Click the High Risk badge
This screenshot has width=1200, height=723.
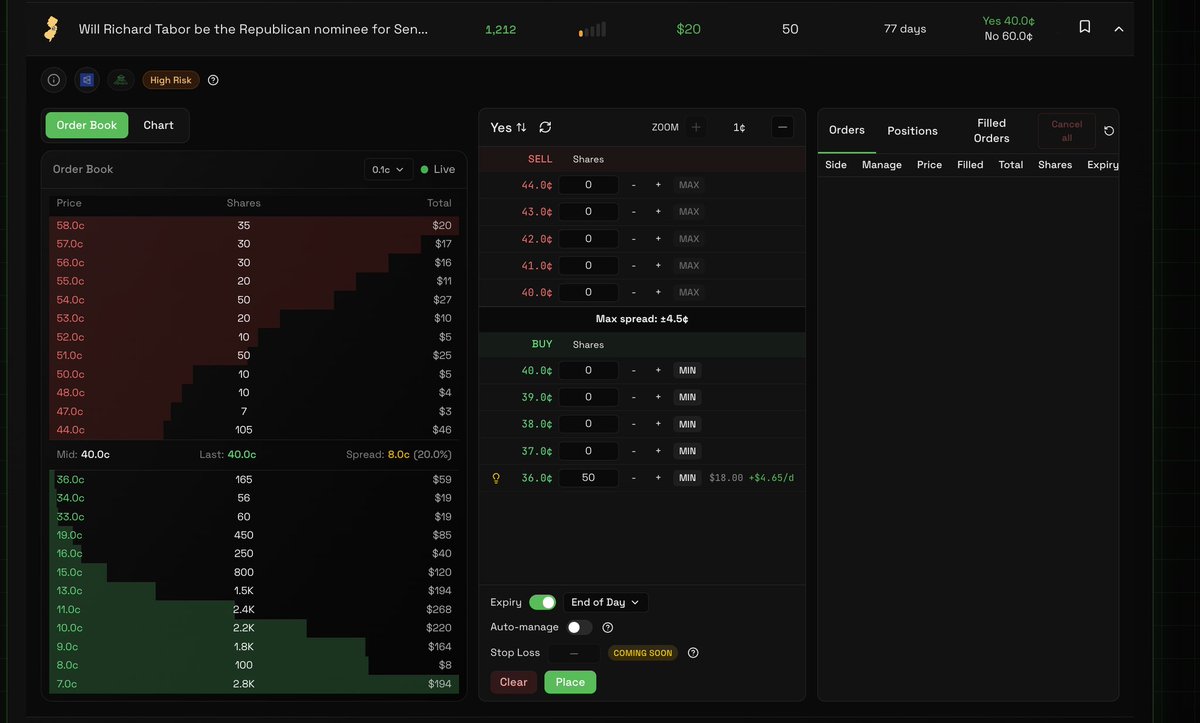pos(171,80)
